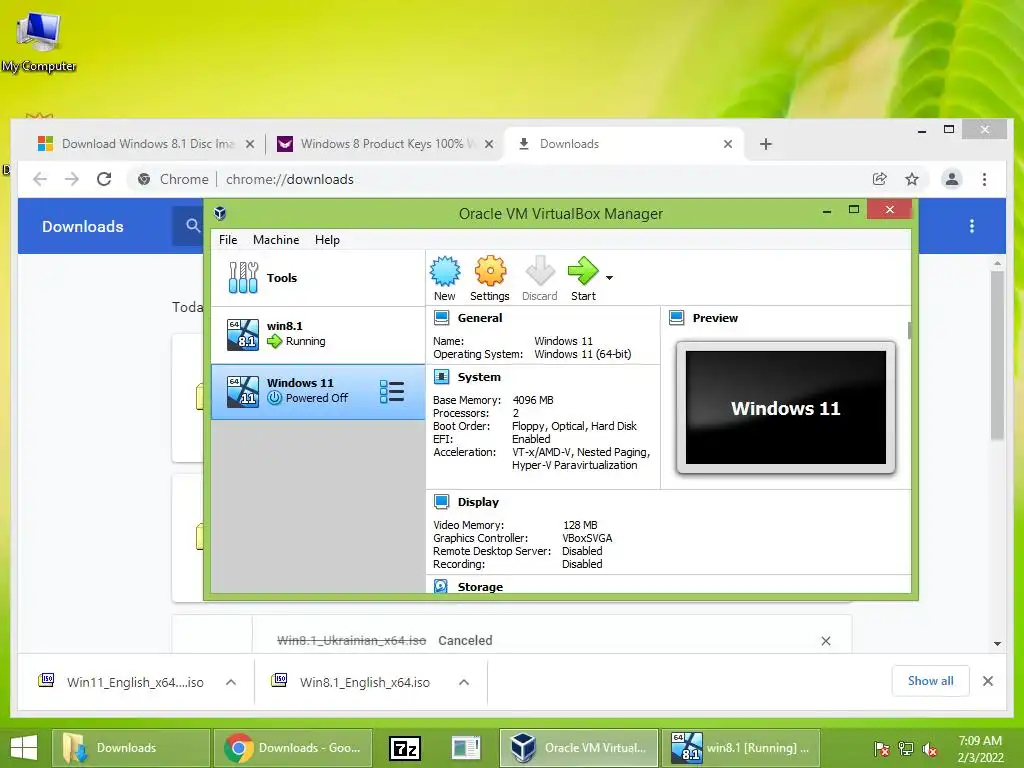This screenshot has height=768, width=1024.
Task: Click the Action Center flag tray icon
Action: [x=882, y=748]
